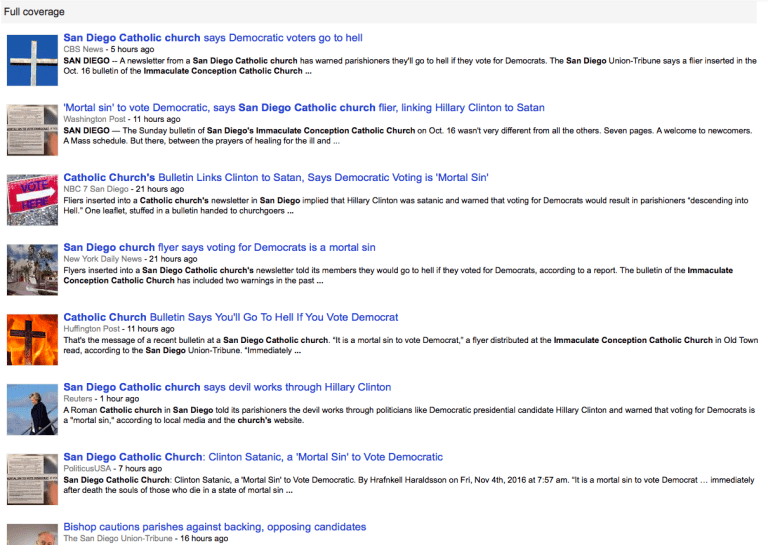Screen dimensions: 768x545
Task: Click the bishop photo thumbnail for Union-Tribune story
Action: [32, 535]
